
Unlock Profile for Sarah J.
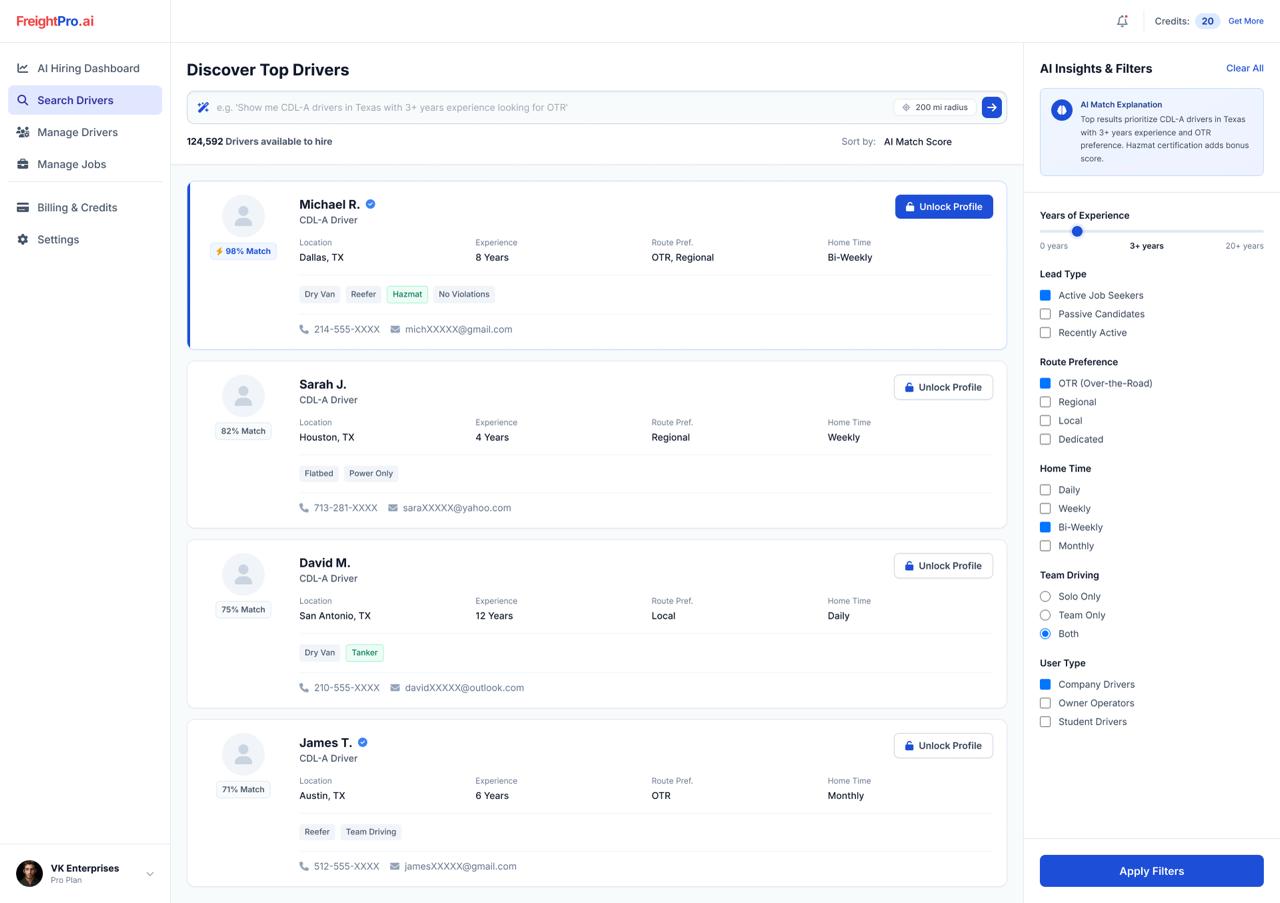click(x=943, y=387)
